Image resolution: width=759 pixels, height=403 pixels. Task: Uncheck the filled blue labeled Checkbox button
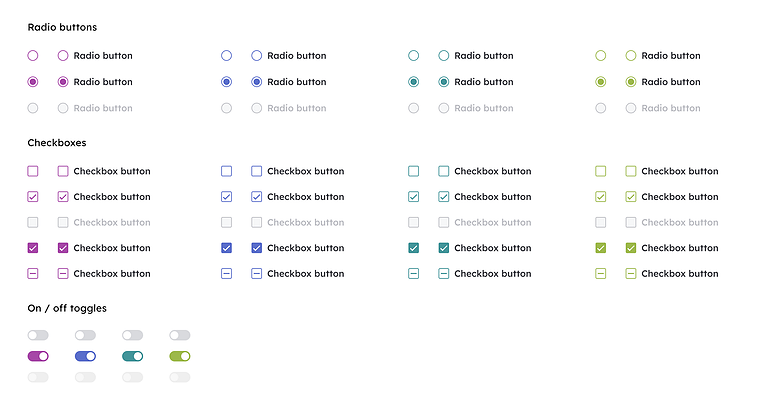(257, 248)
